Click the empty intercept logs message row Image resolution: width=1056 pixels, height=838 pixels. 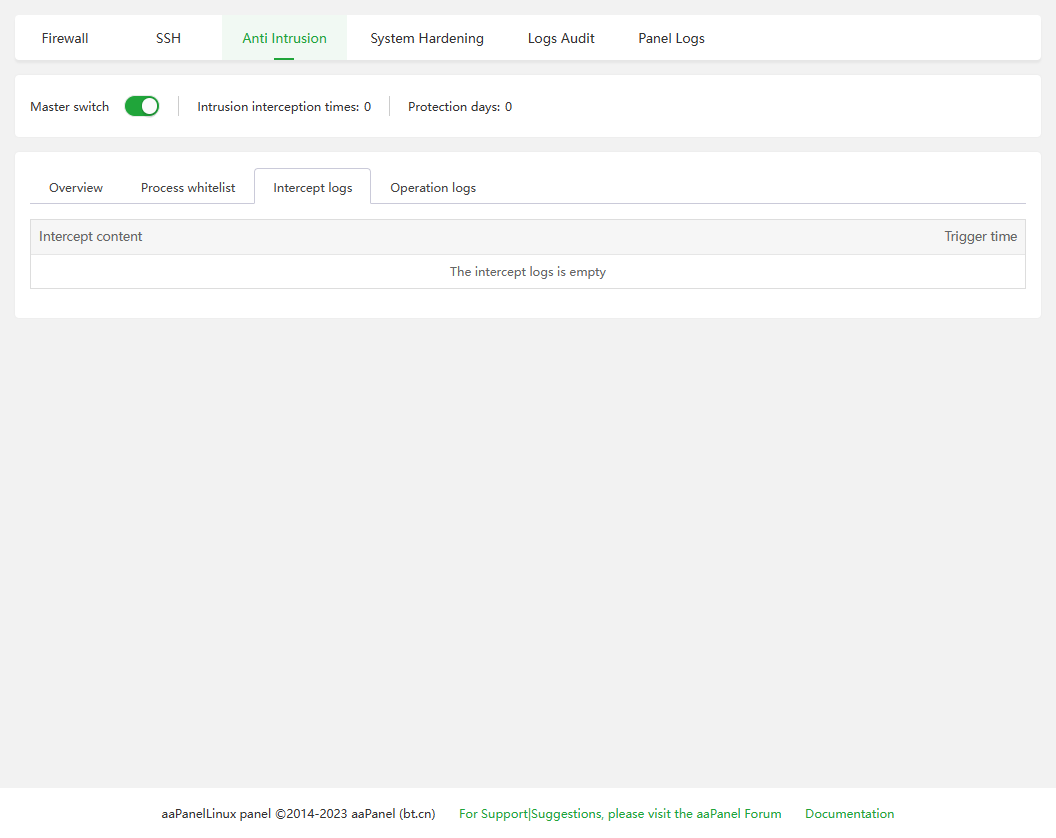[527, 272]
